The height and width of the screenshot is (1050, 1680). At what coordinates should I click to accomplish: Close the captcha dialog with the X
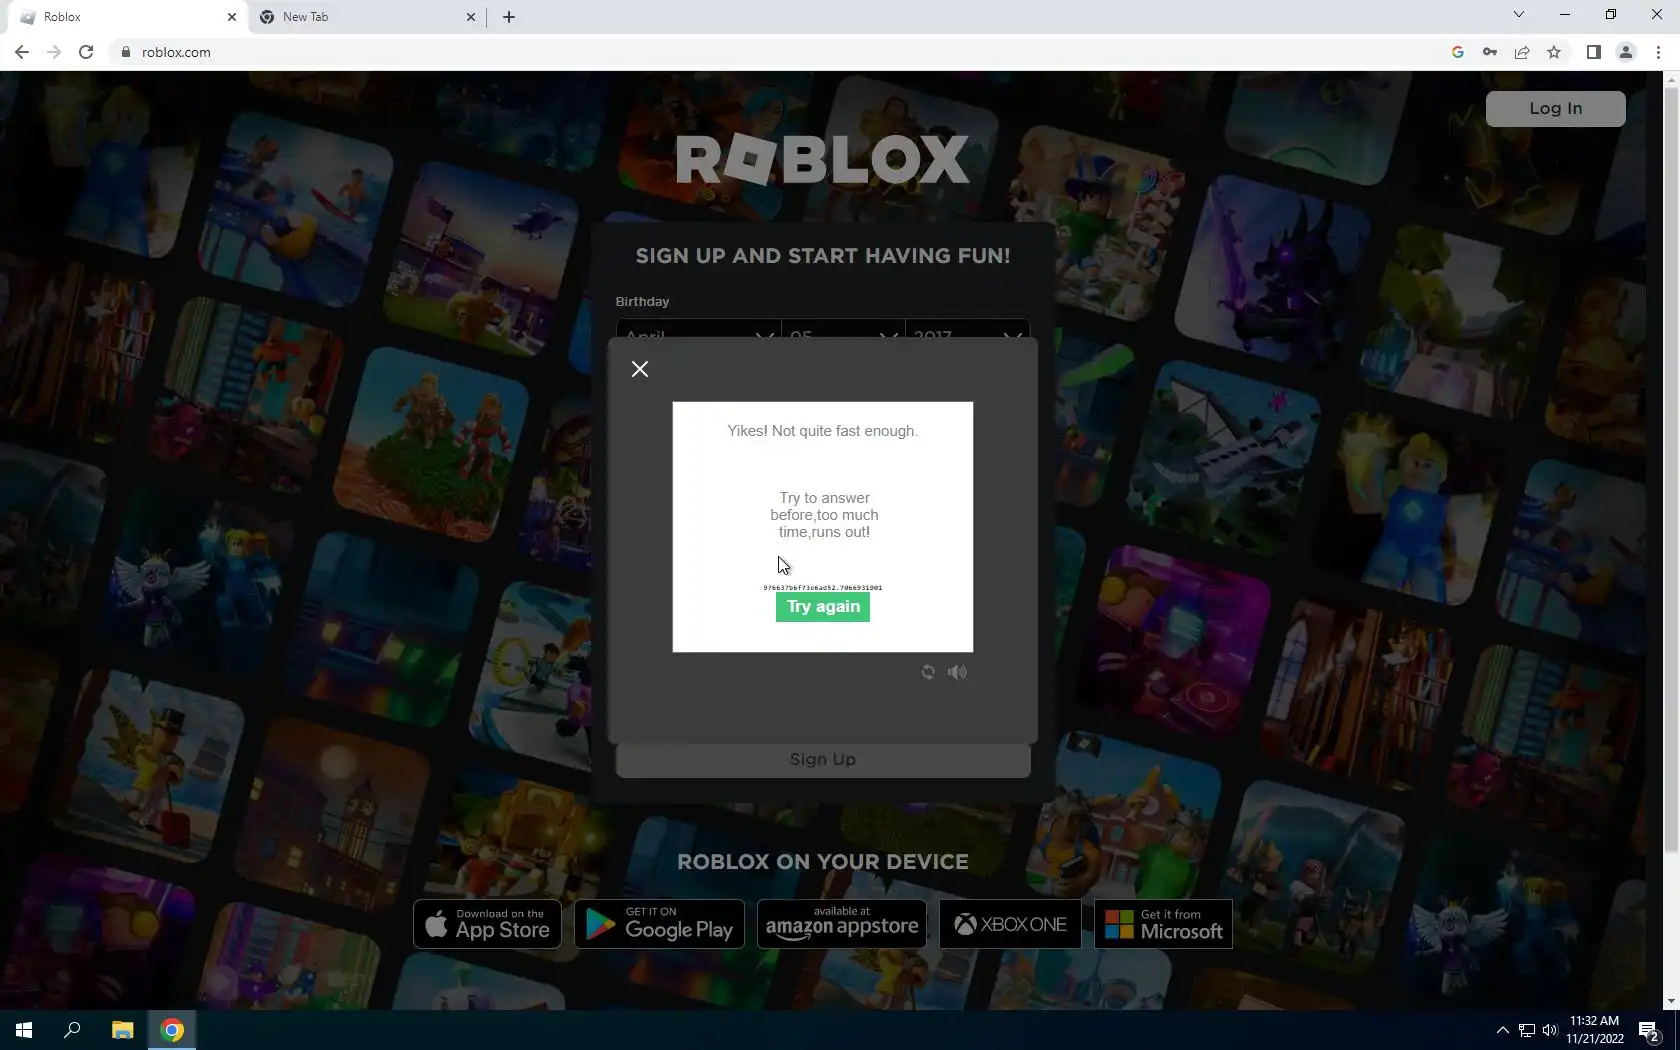(640, 369)
